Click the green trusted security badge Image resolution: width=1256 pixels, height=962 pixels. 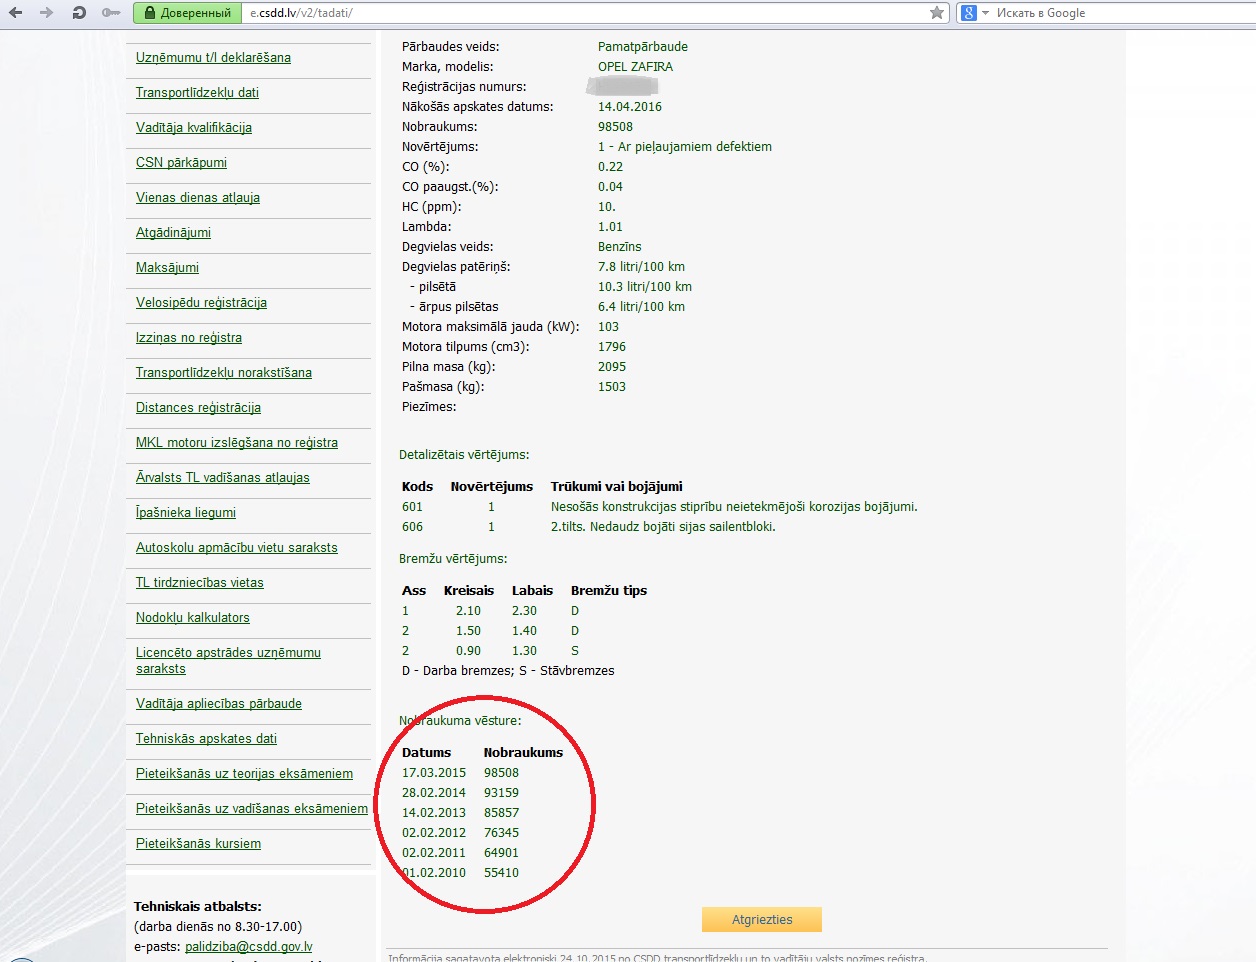(187, 13)
